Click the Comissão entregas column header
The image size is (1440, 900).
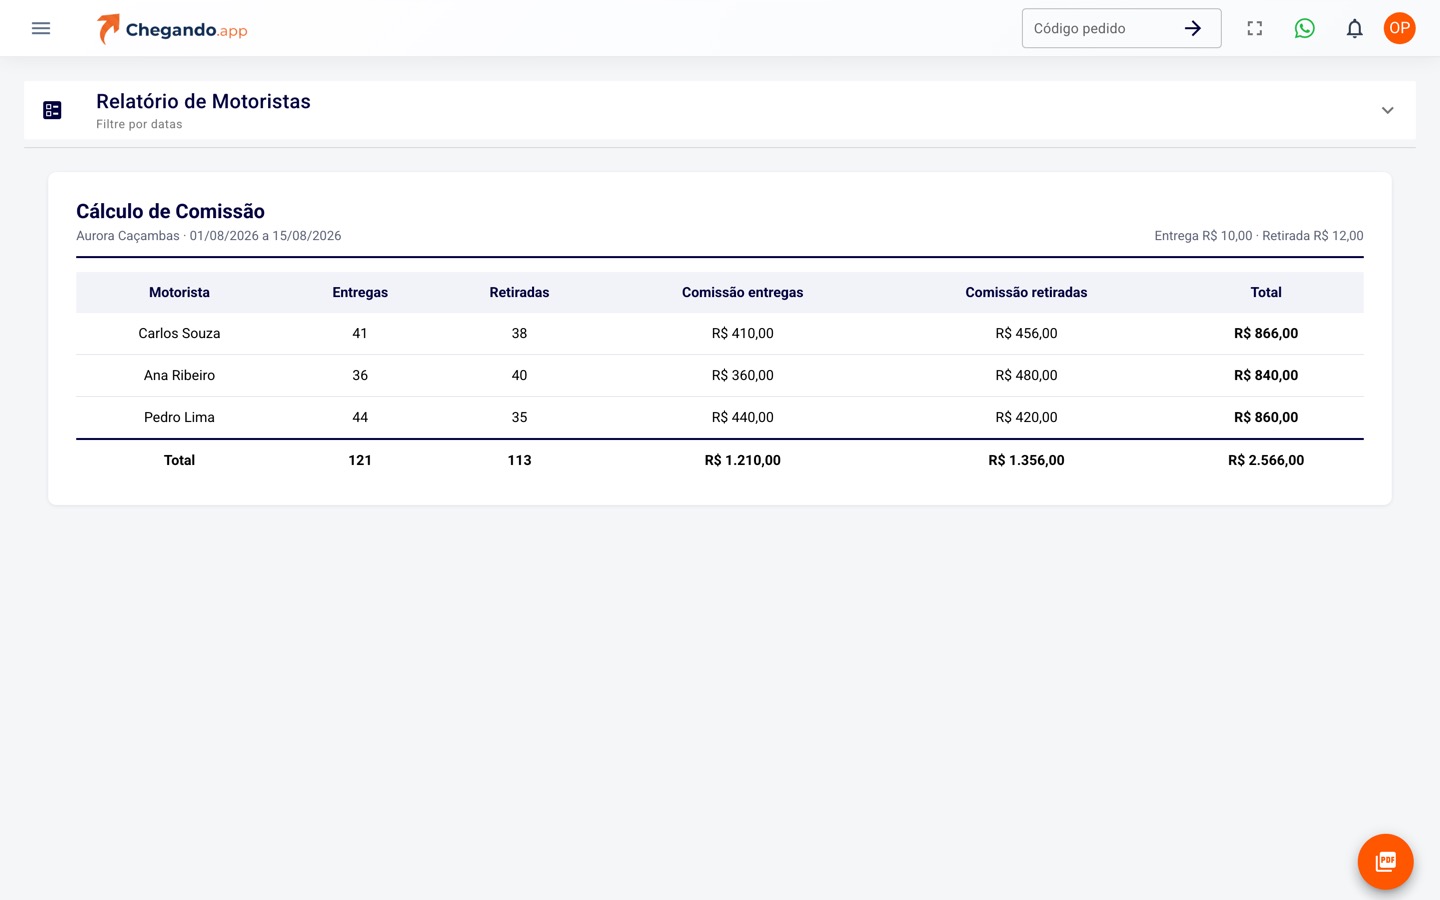pos(743,292)
